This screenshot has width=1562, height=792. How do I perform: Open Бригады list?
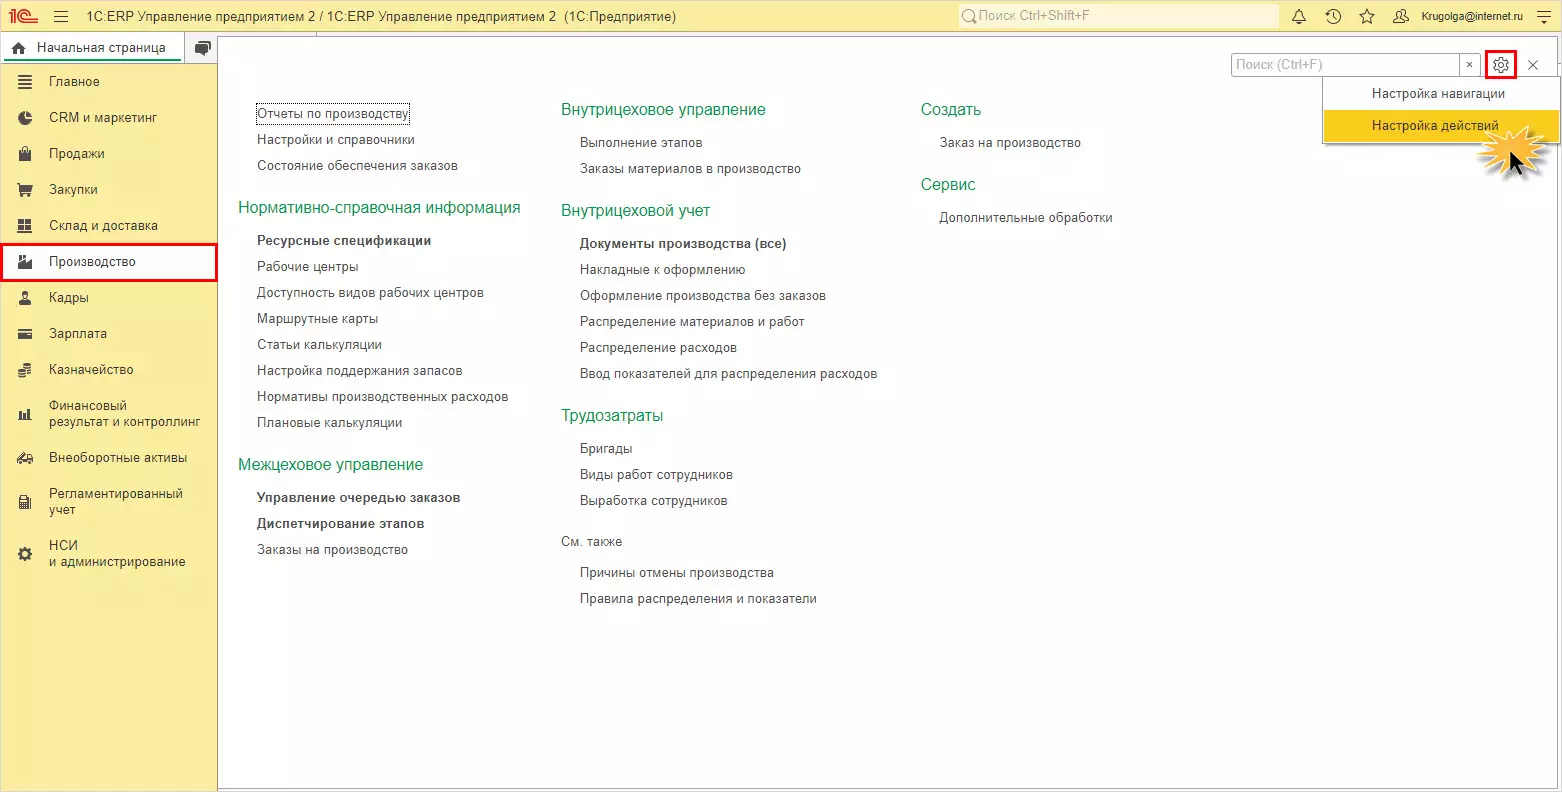606,449
